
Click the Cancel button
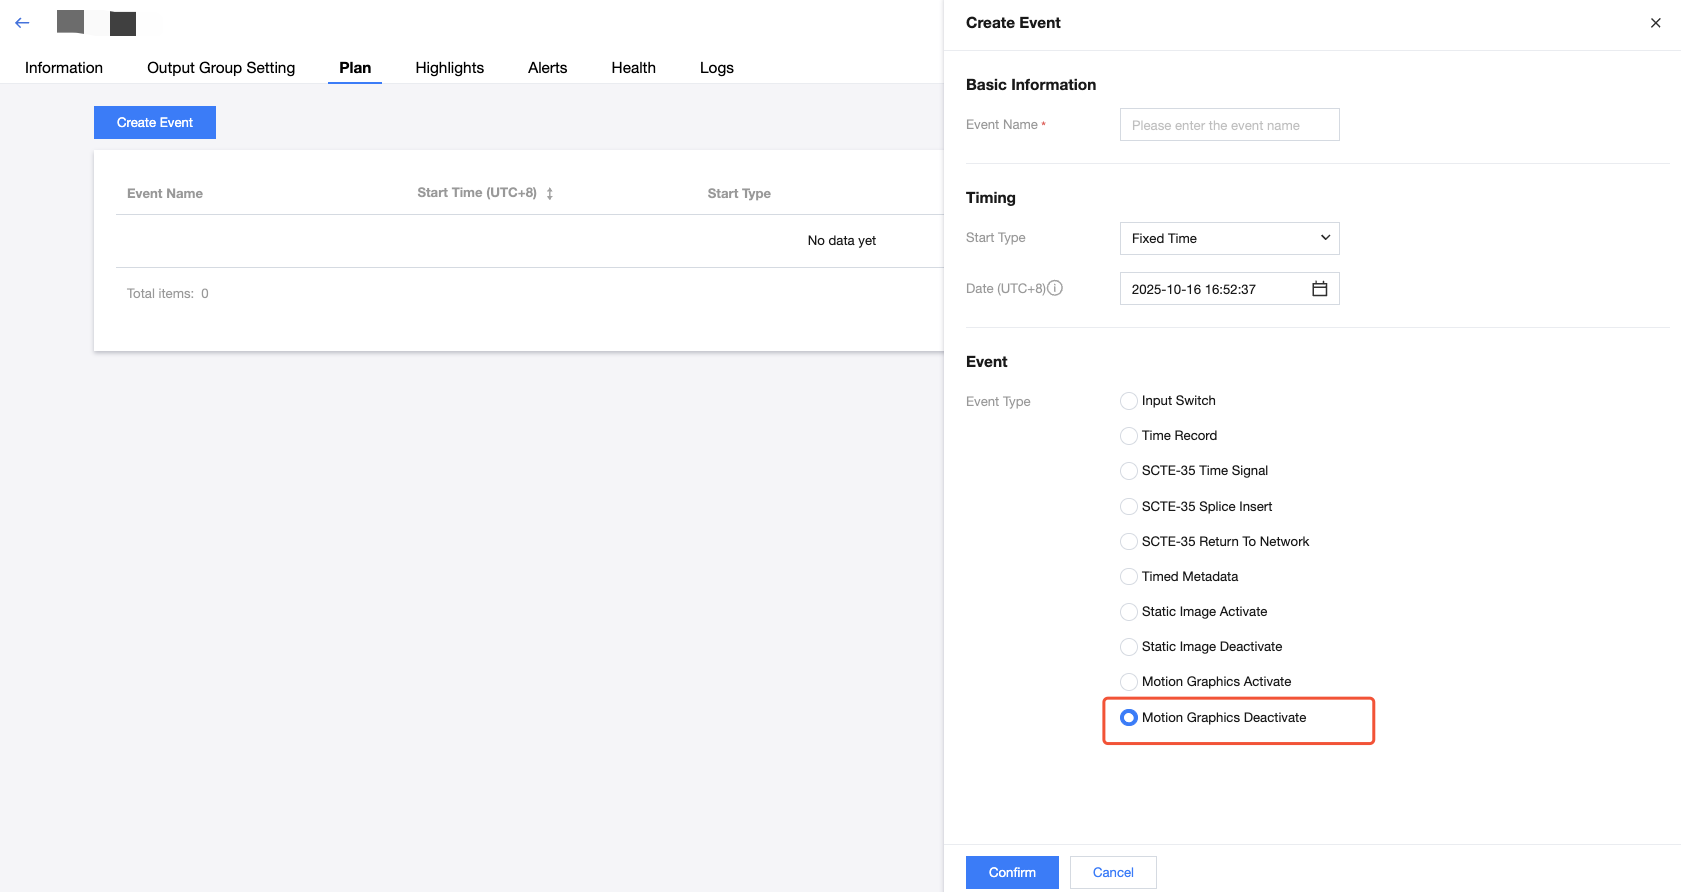point(1112,872)
